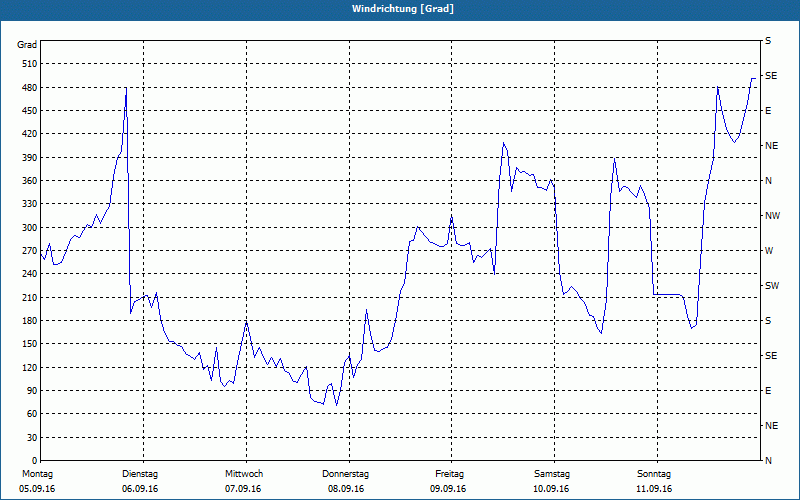Select the 07.09.16 date label
The image size is (800, 500).
243,489
